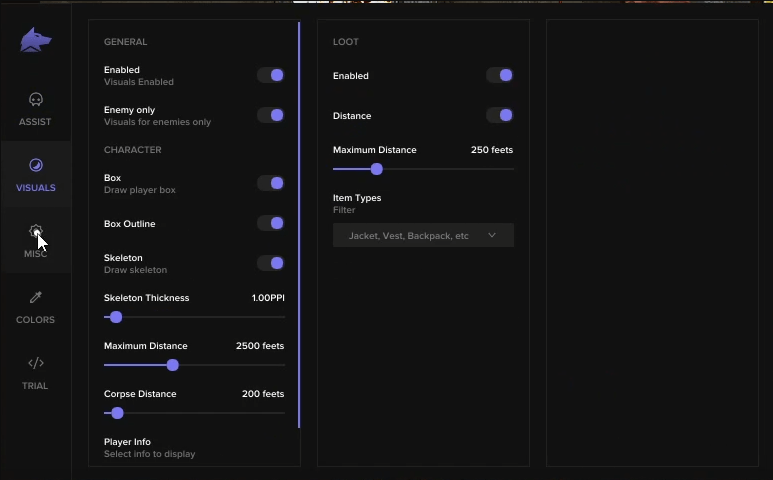Click the Loot Maximum Distance slider handle

[377, 169]
